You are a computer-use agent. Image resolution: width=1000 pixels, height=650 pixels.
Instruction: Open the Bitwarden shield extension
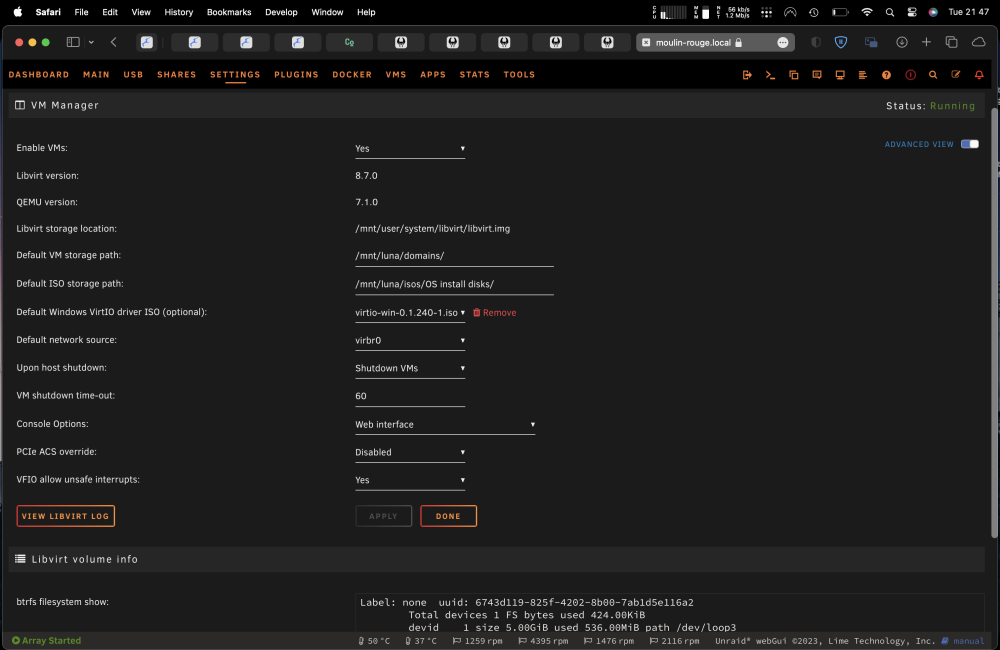pos(841,42)
